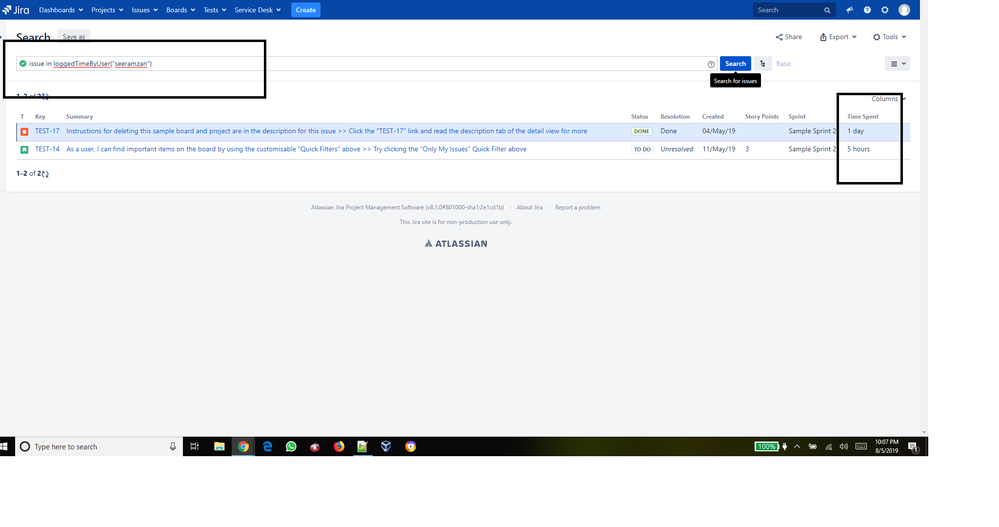Click the blue Search button
999x527 pixels.
pyautogui.click(x=735, y=64)
